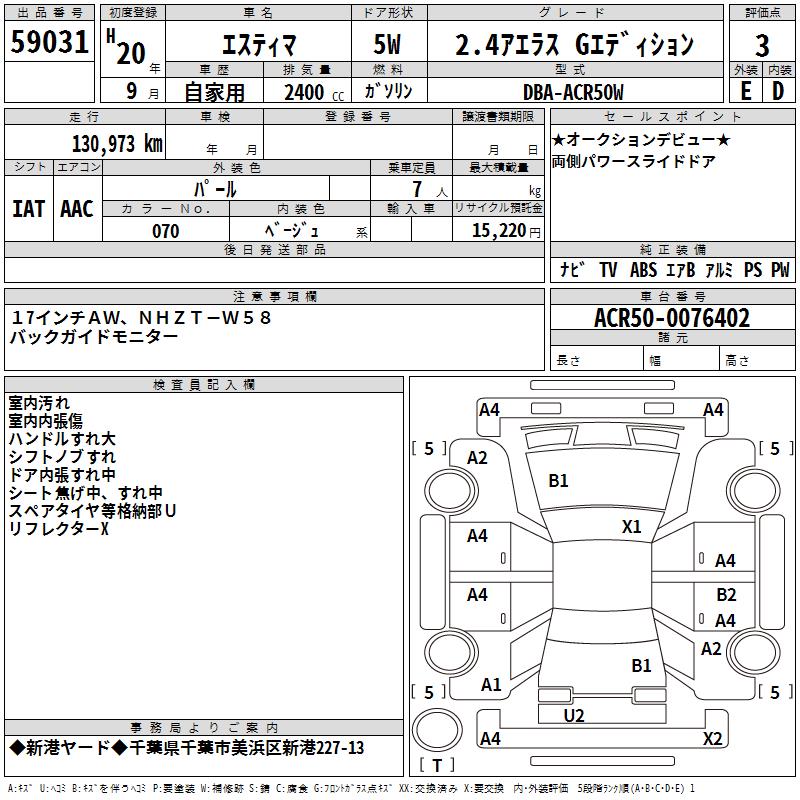Screen dimensions: 800x800
Task: Select TV in genuine equipment
Action: pos(608,269)
